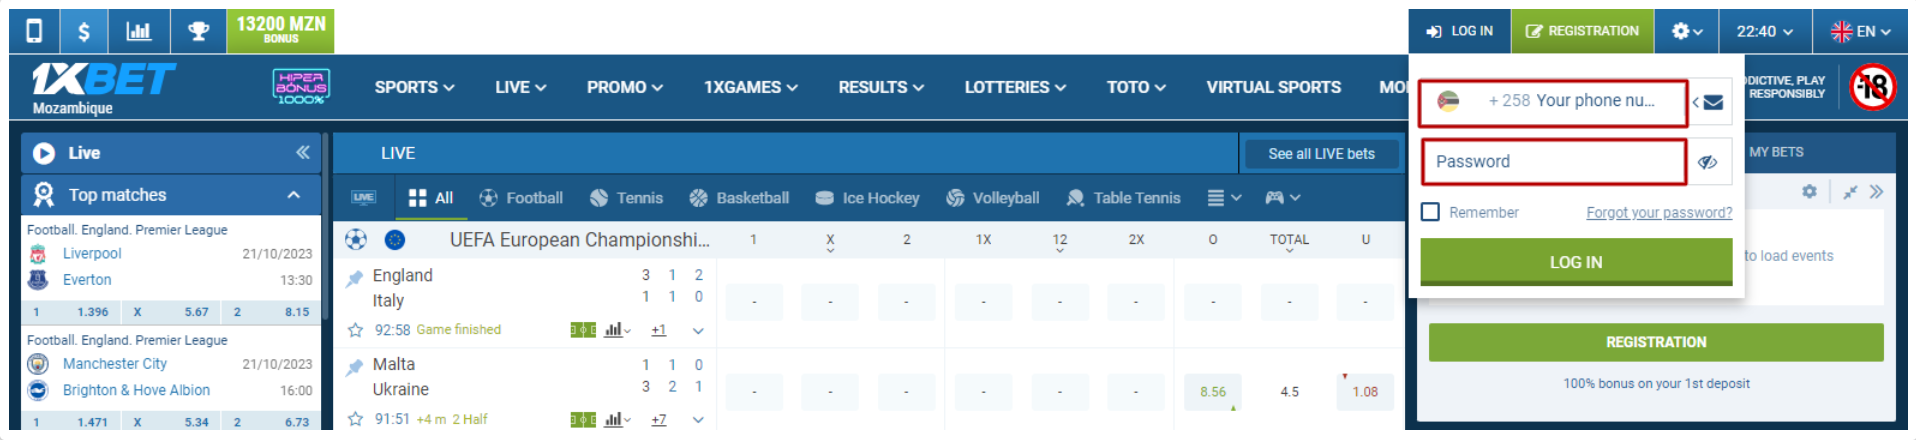Click the 8.56 odds for Malta-Ukraine
The height and width of the screenshot is (440, 1916).
click(x=1212, y=392)
